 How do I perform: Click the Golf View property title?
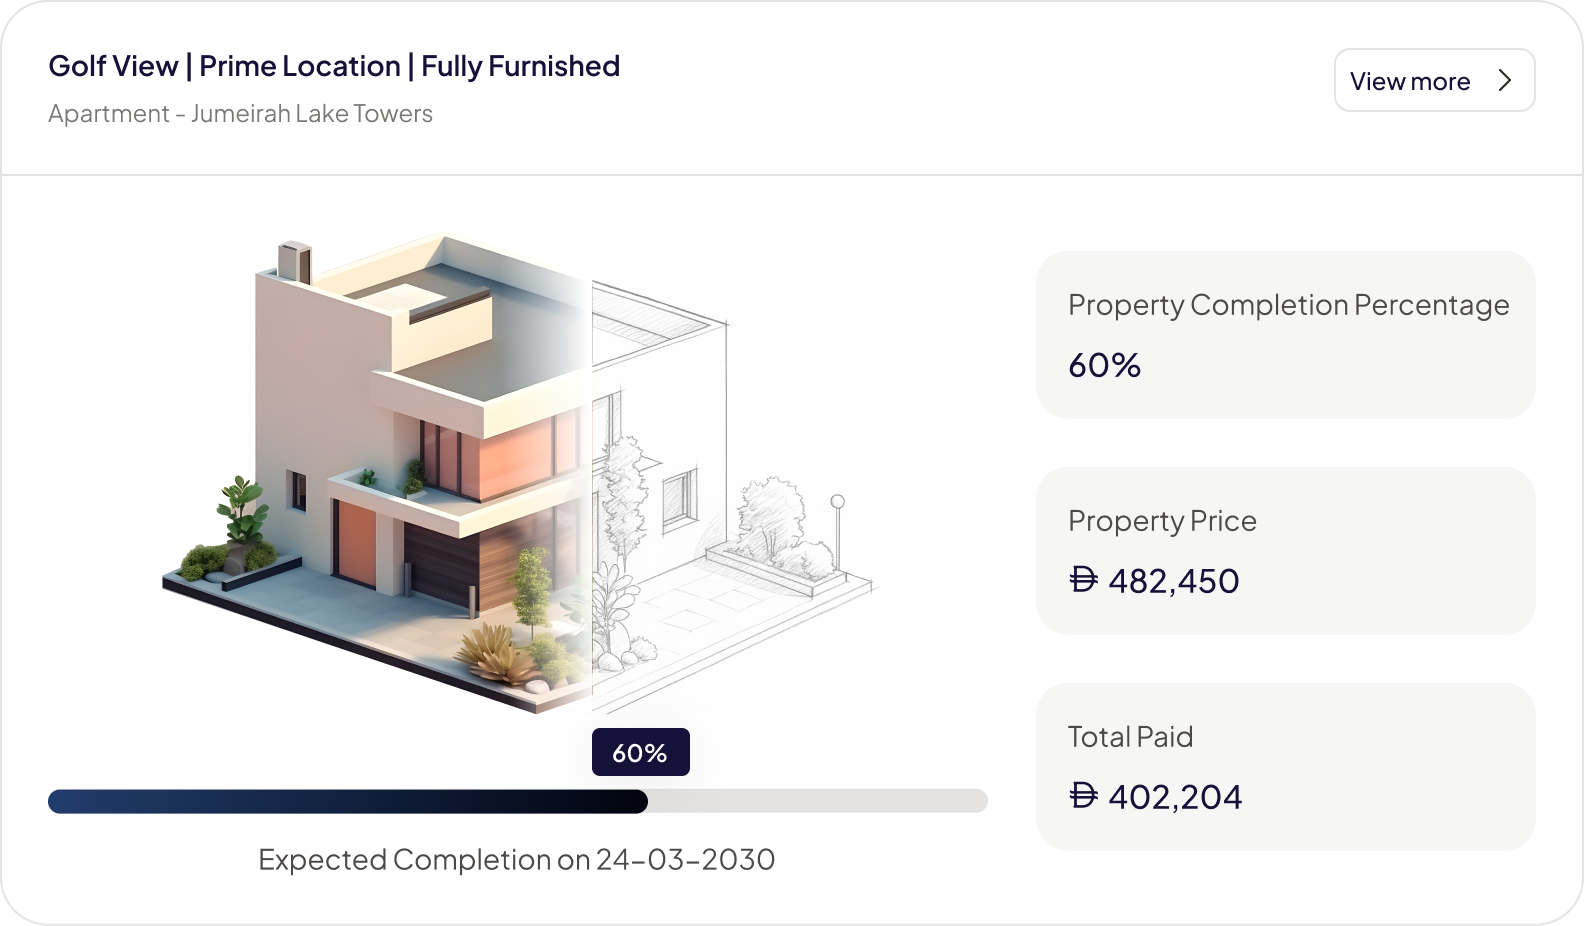coord(334,66)
